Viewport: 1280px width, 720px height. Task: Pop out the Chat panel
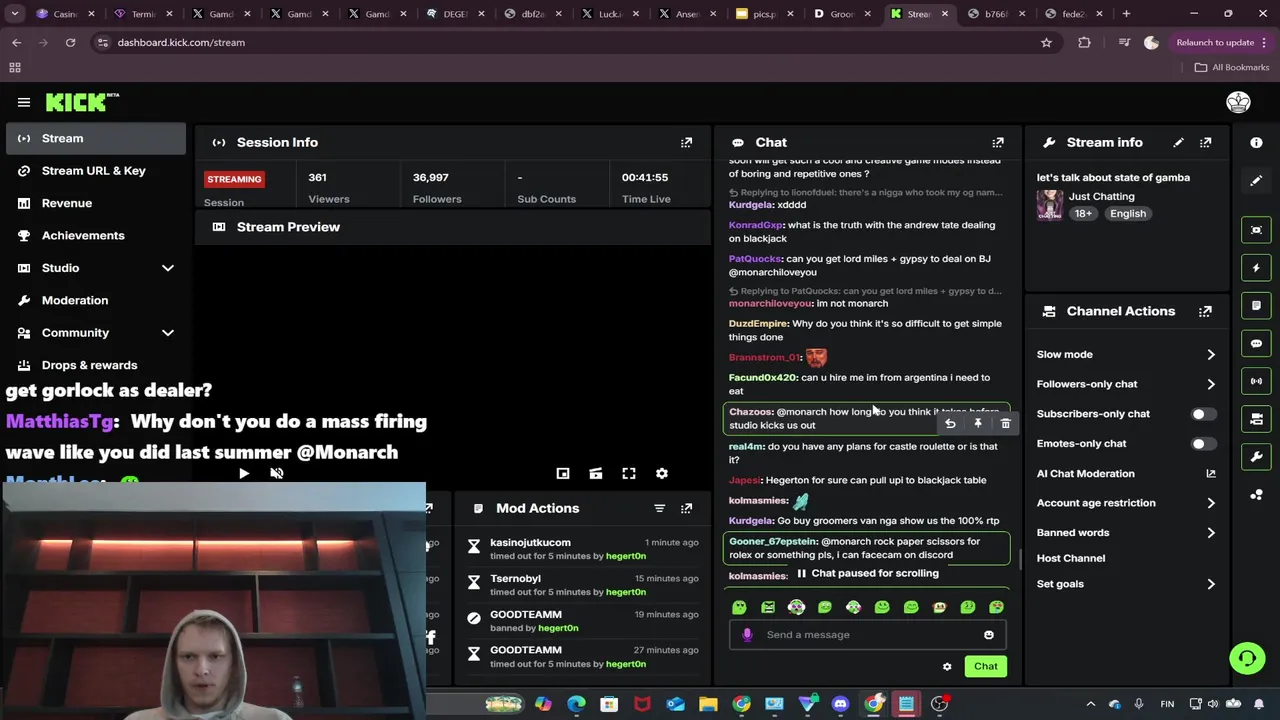pos(997,143)
